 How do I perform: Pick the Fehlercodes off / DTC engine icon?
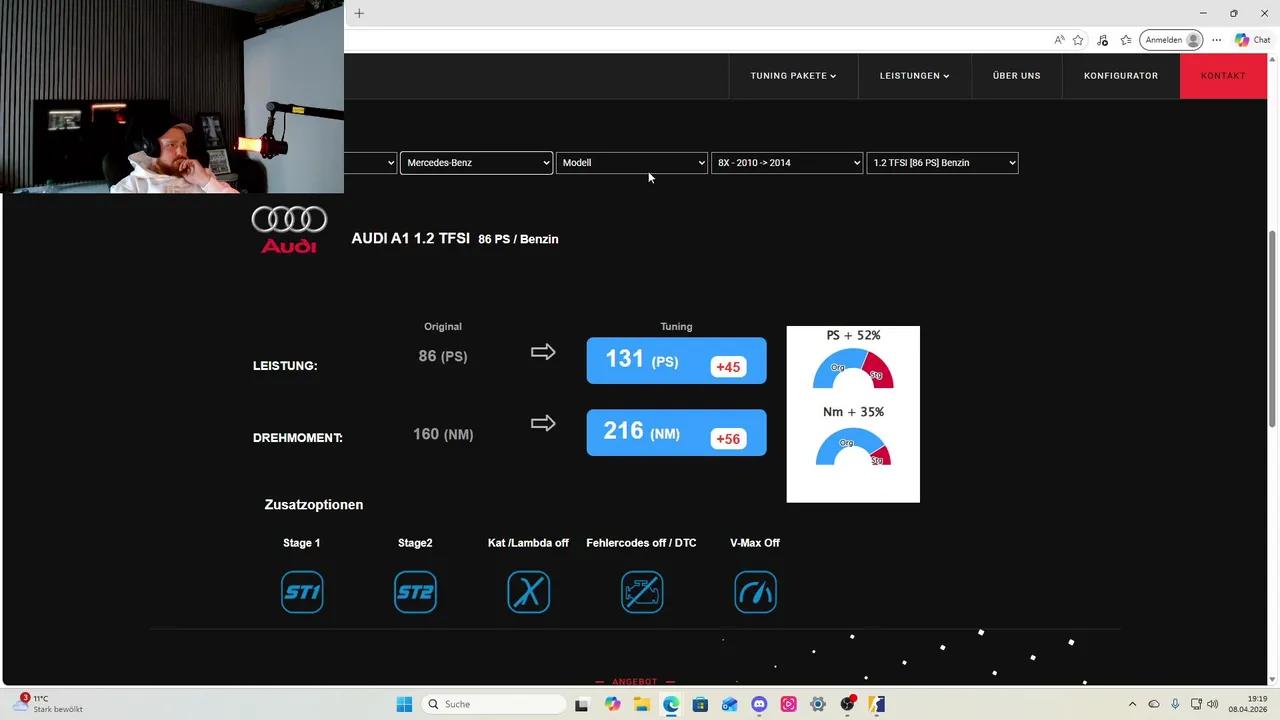click(642, 592)
